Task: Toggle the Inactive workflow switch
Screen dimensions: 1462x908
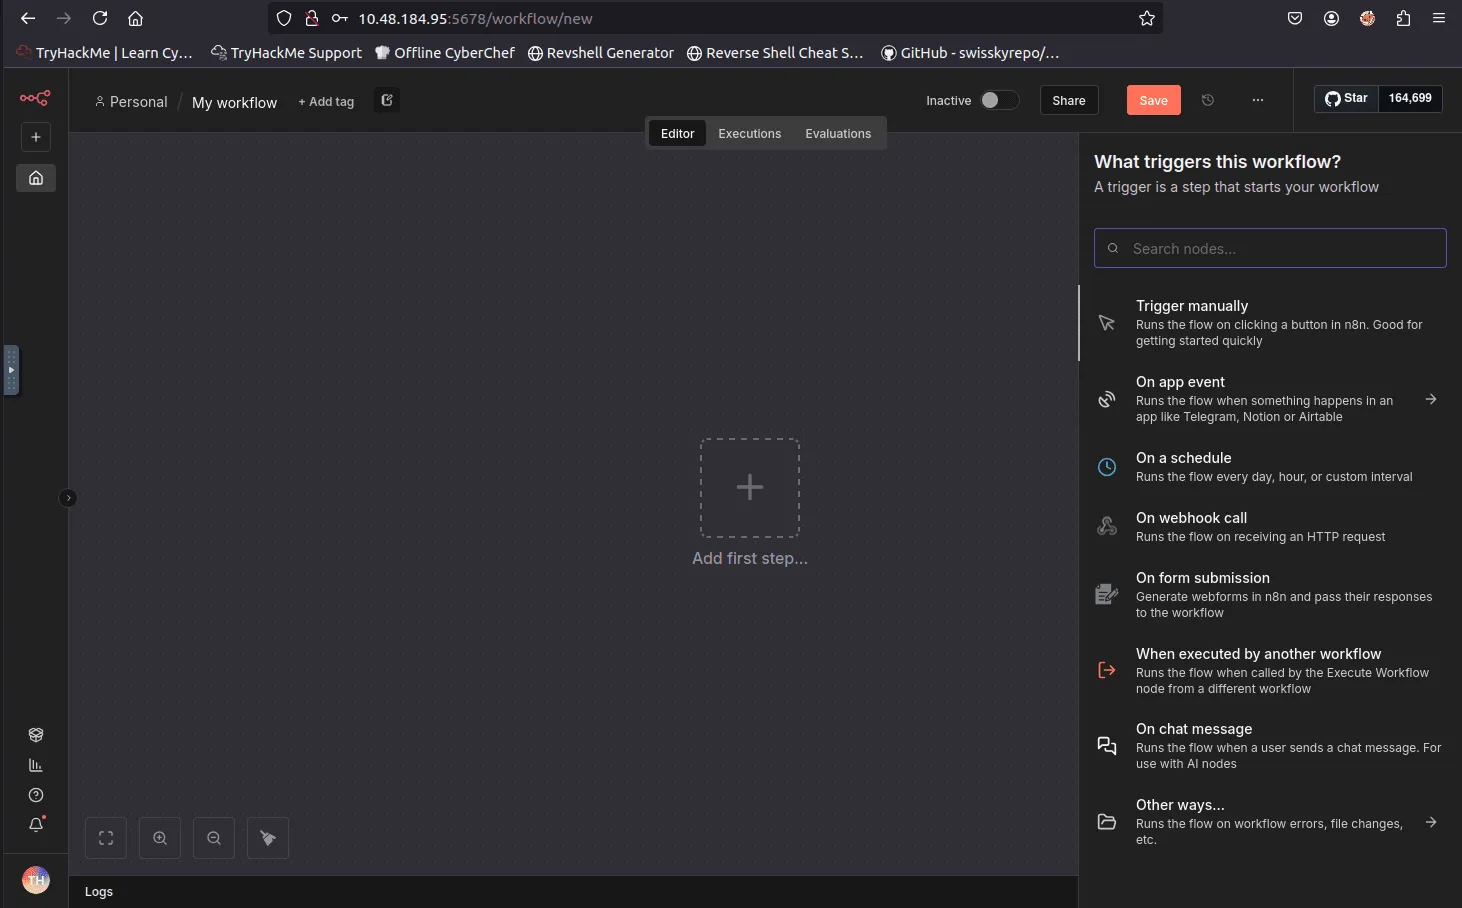Action: coord(998,100)
